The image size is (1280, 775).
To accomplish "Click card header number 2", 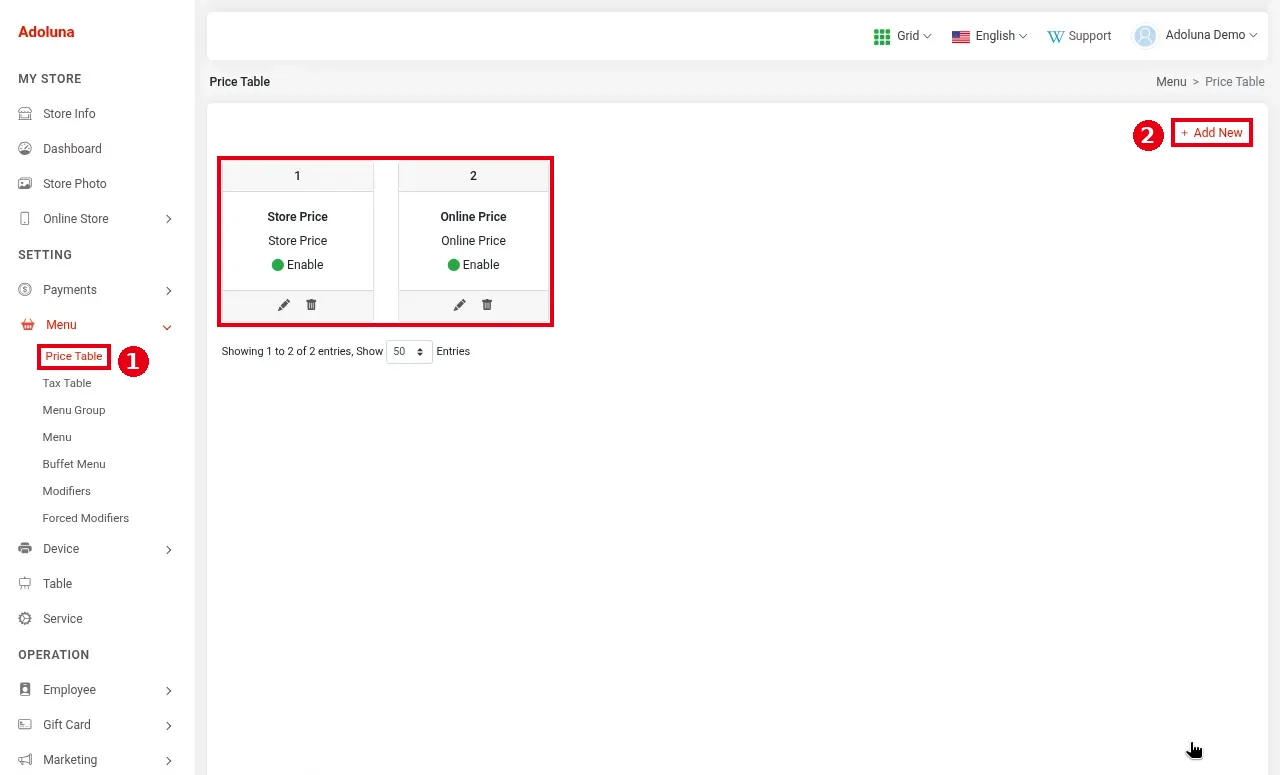I will pos(473,176).
